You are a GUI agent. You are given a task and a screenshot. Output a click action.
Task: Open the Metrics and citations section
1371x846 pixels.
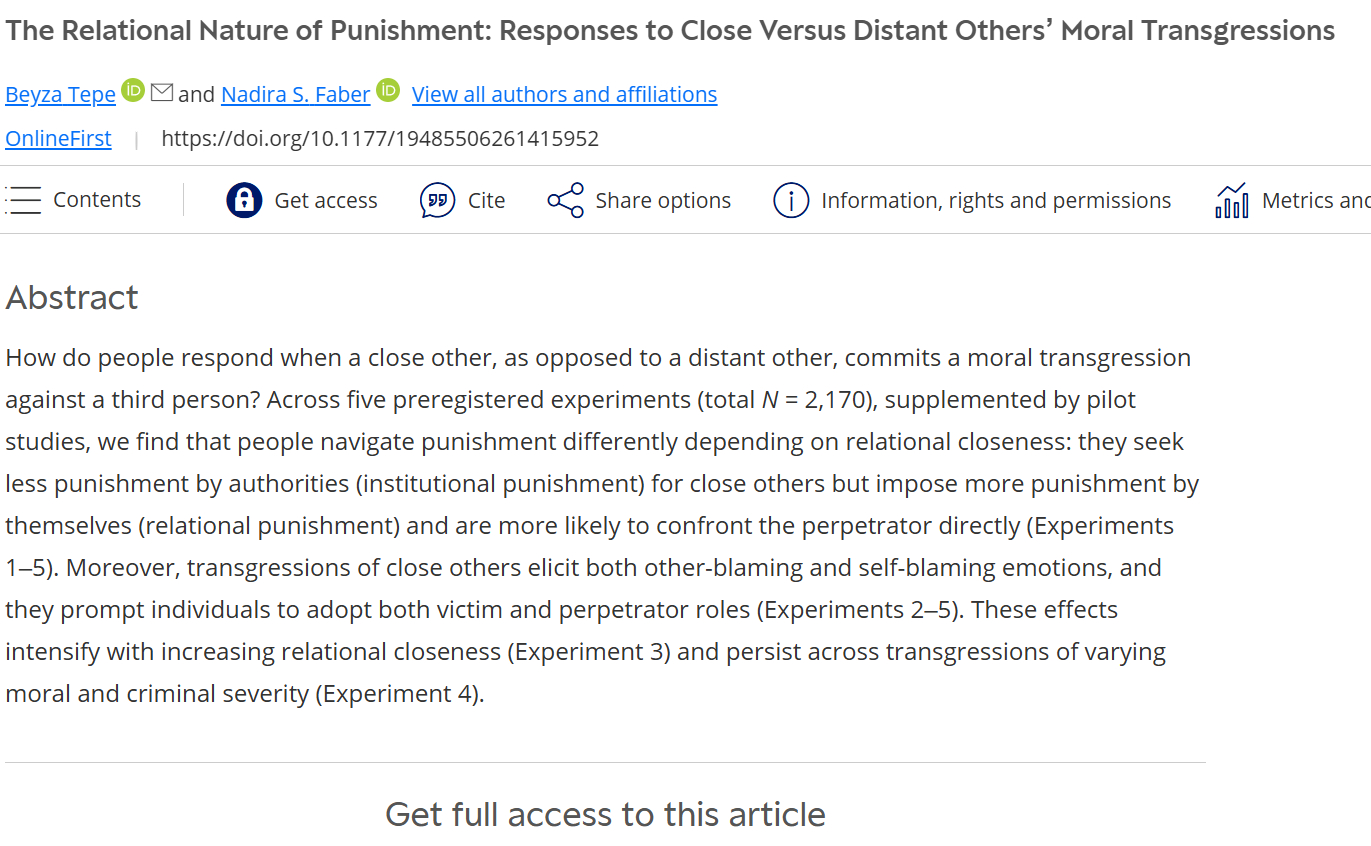pyautogui.click(x=1315, y=201)
